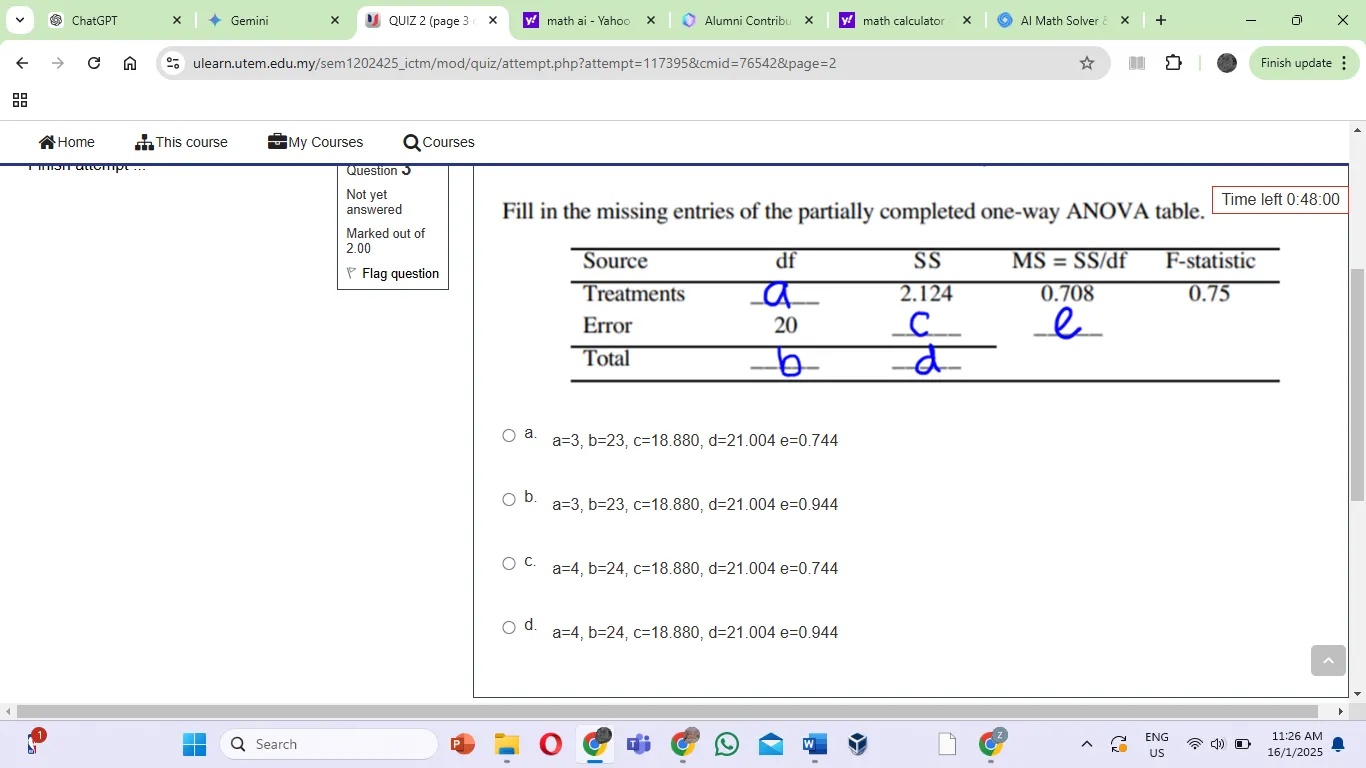Open My Courses in the navigation bar
The image size is (1366, 768).
(315, 142)
